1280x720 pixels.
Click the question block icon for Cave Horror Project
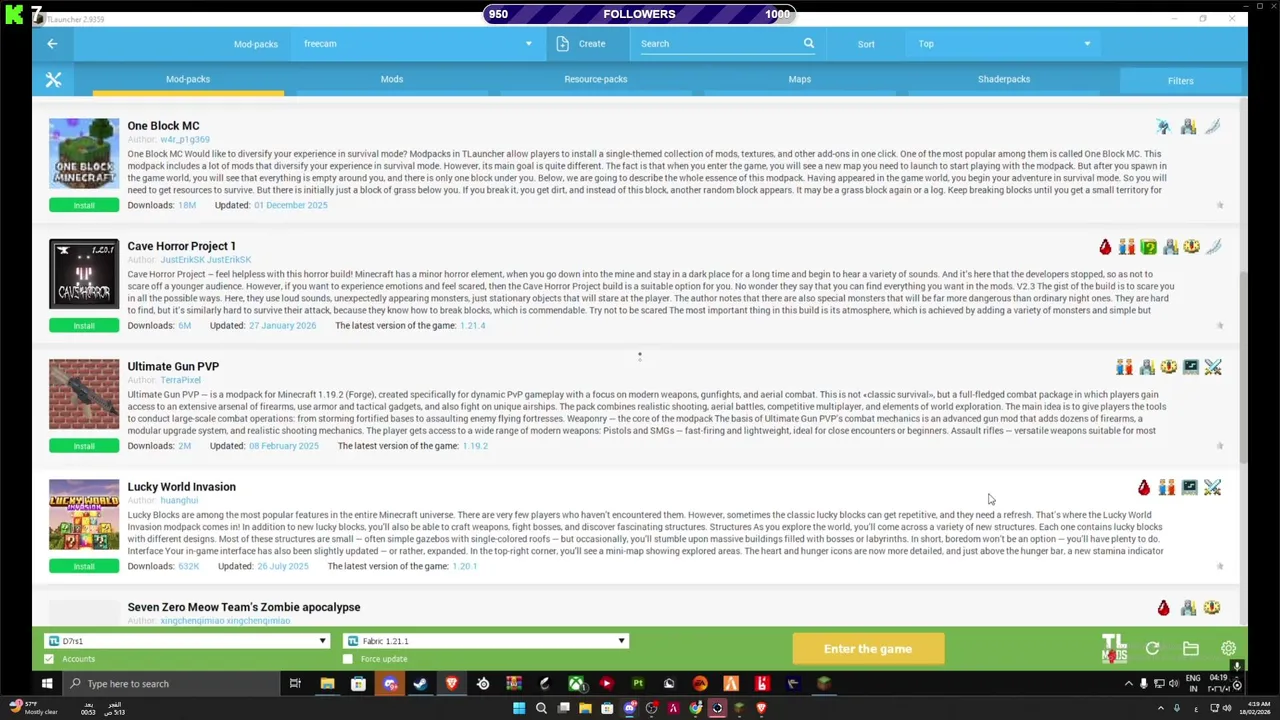(x=1148, y=247)
